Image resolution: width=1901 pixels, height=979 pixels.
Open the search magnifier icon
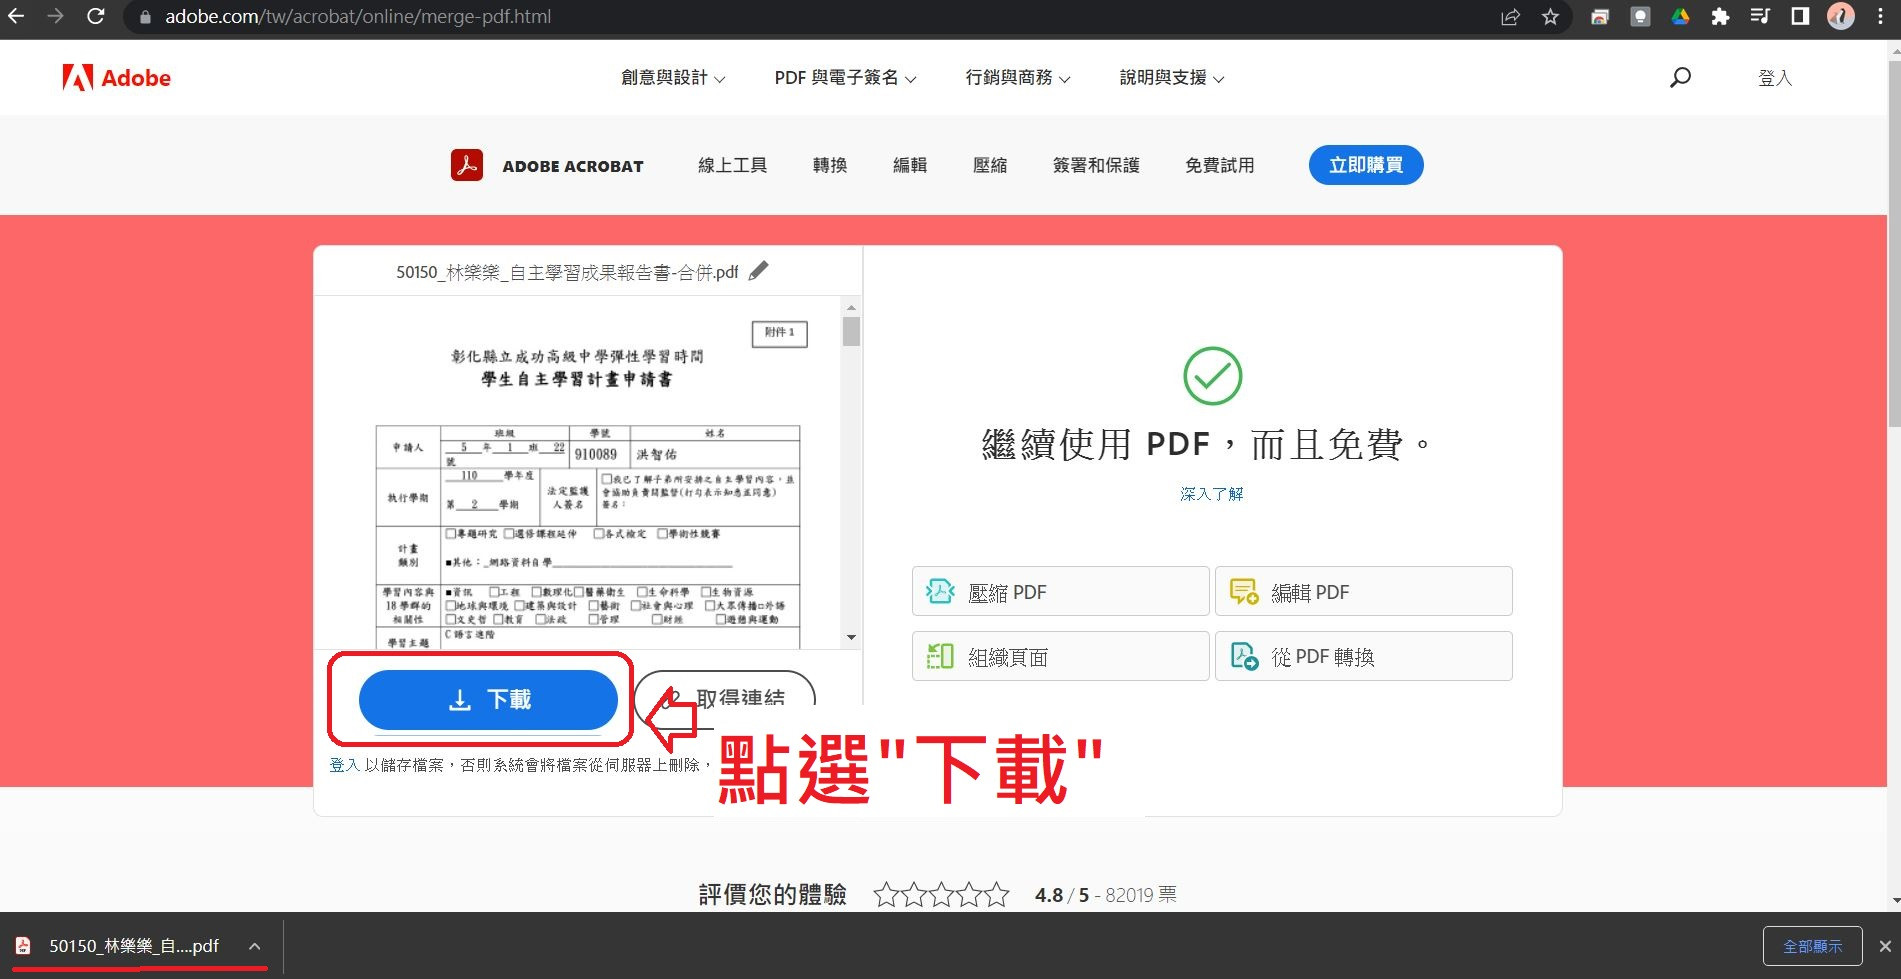coord(1680,77)
